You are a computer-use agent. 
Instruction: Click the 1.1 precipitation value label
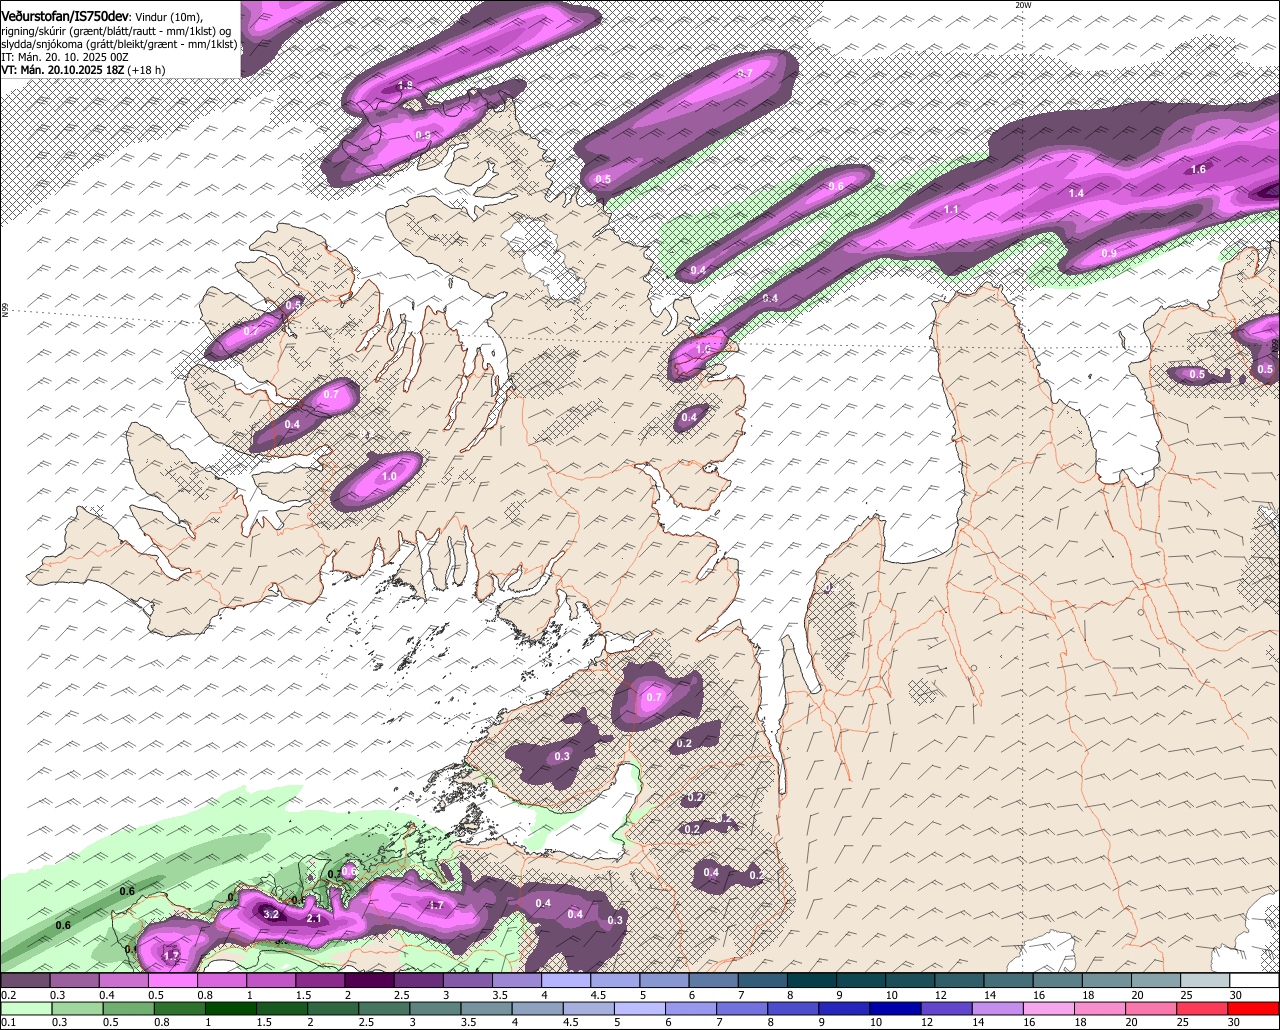pyautogui.click(x=951, y=210)
